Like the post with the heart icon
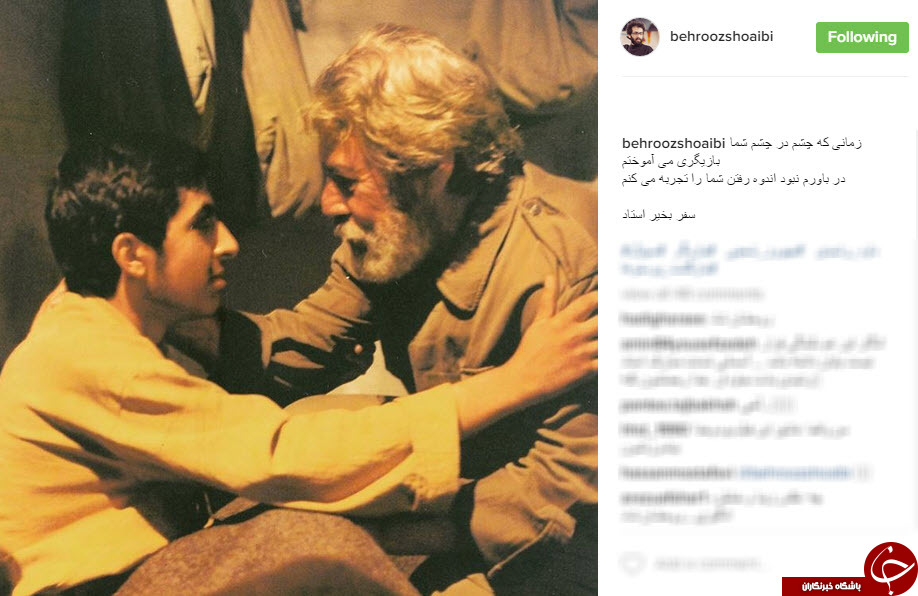Viewport: 918px width, 596px height. click(x=632, y=563)
